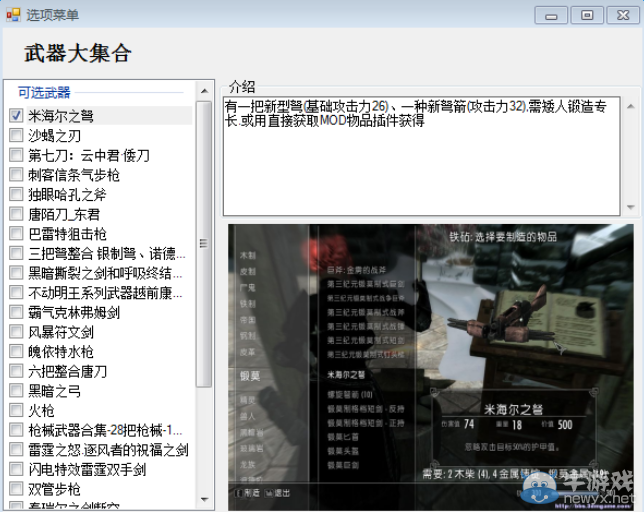Tick the 刺客信条气步枪 checkbox

click(16, 175)
